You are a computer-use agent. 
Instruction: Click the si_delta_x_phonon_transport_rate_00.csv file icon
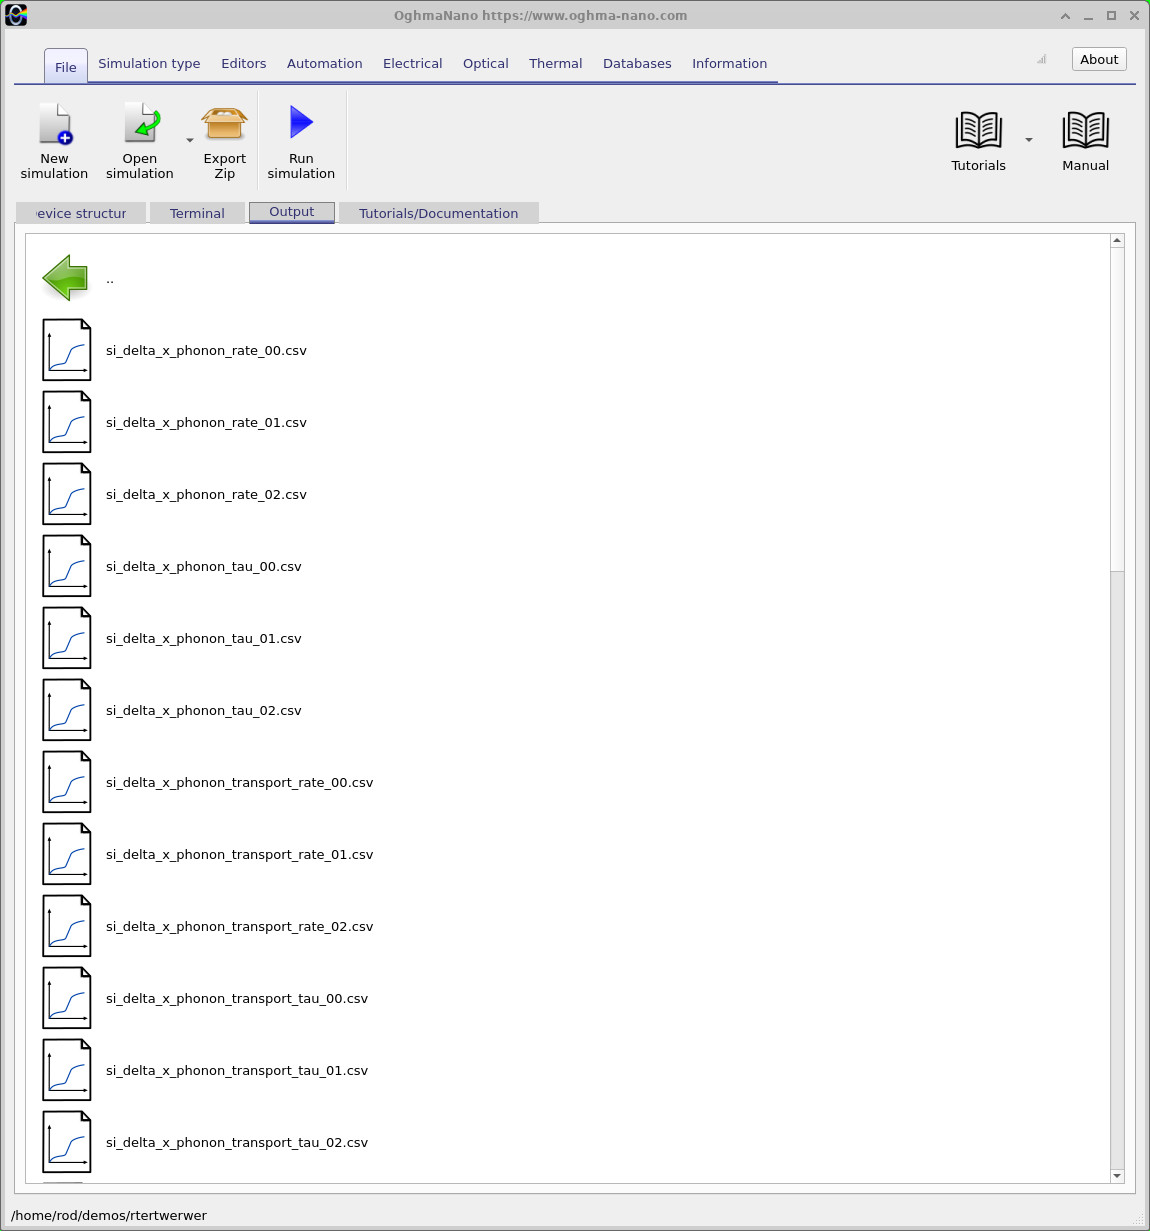pyautogui.click(x=67, y=782)
